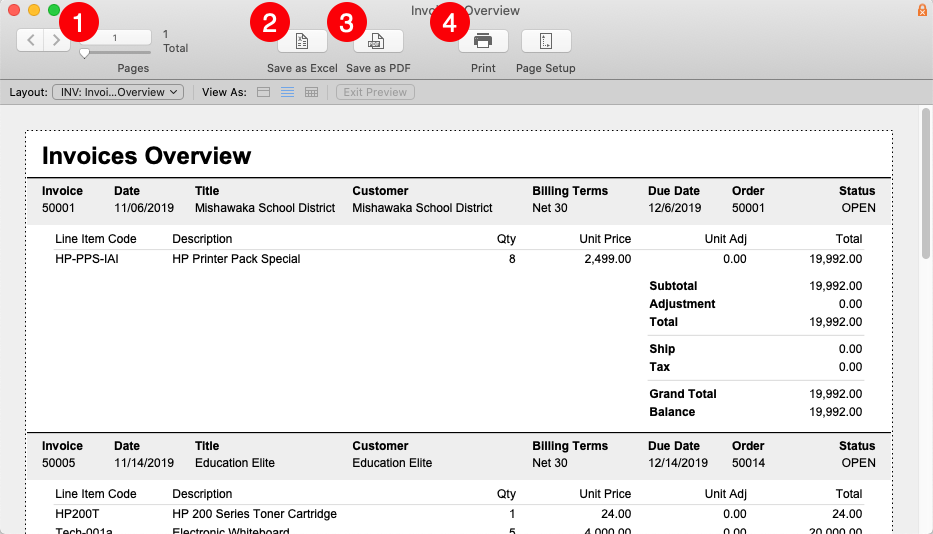Click the Exit Preview button
The image size is (933, 534).
click(375, 92)
